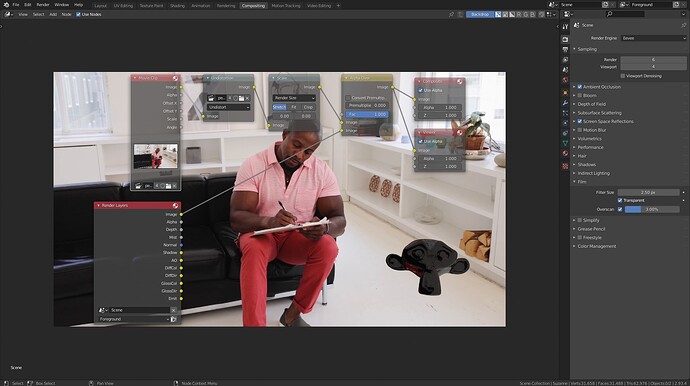The width and height of the screenshot is (690, 386).
Task: Open the Modifiers wrench icon
Action: [x=565, y=103]
